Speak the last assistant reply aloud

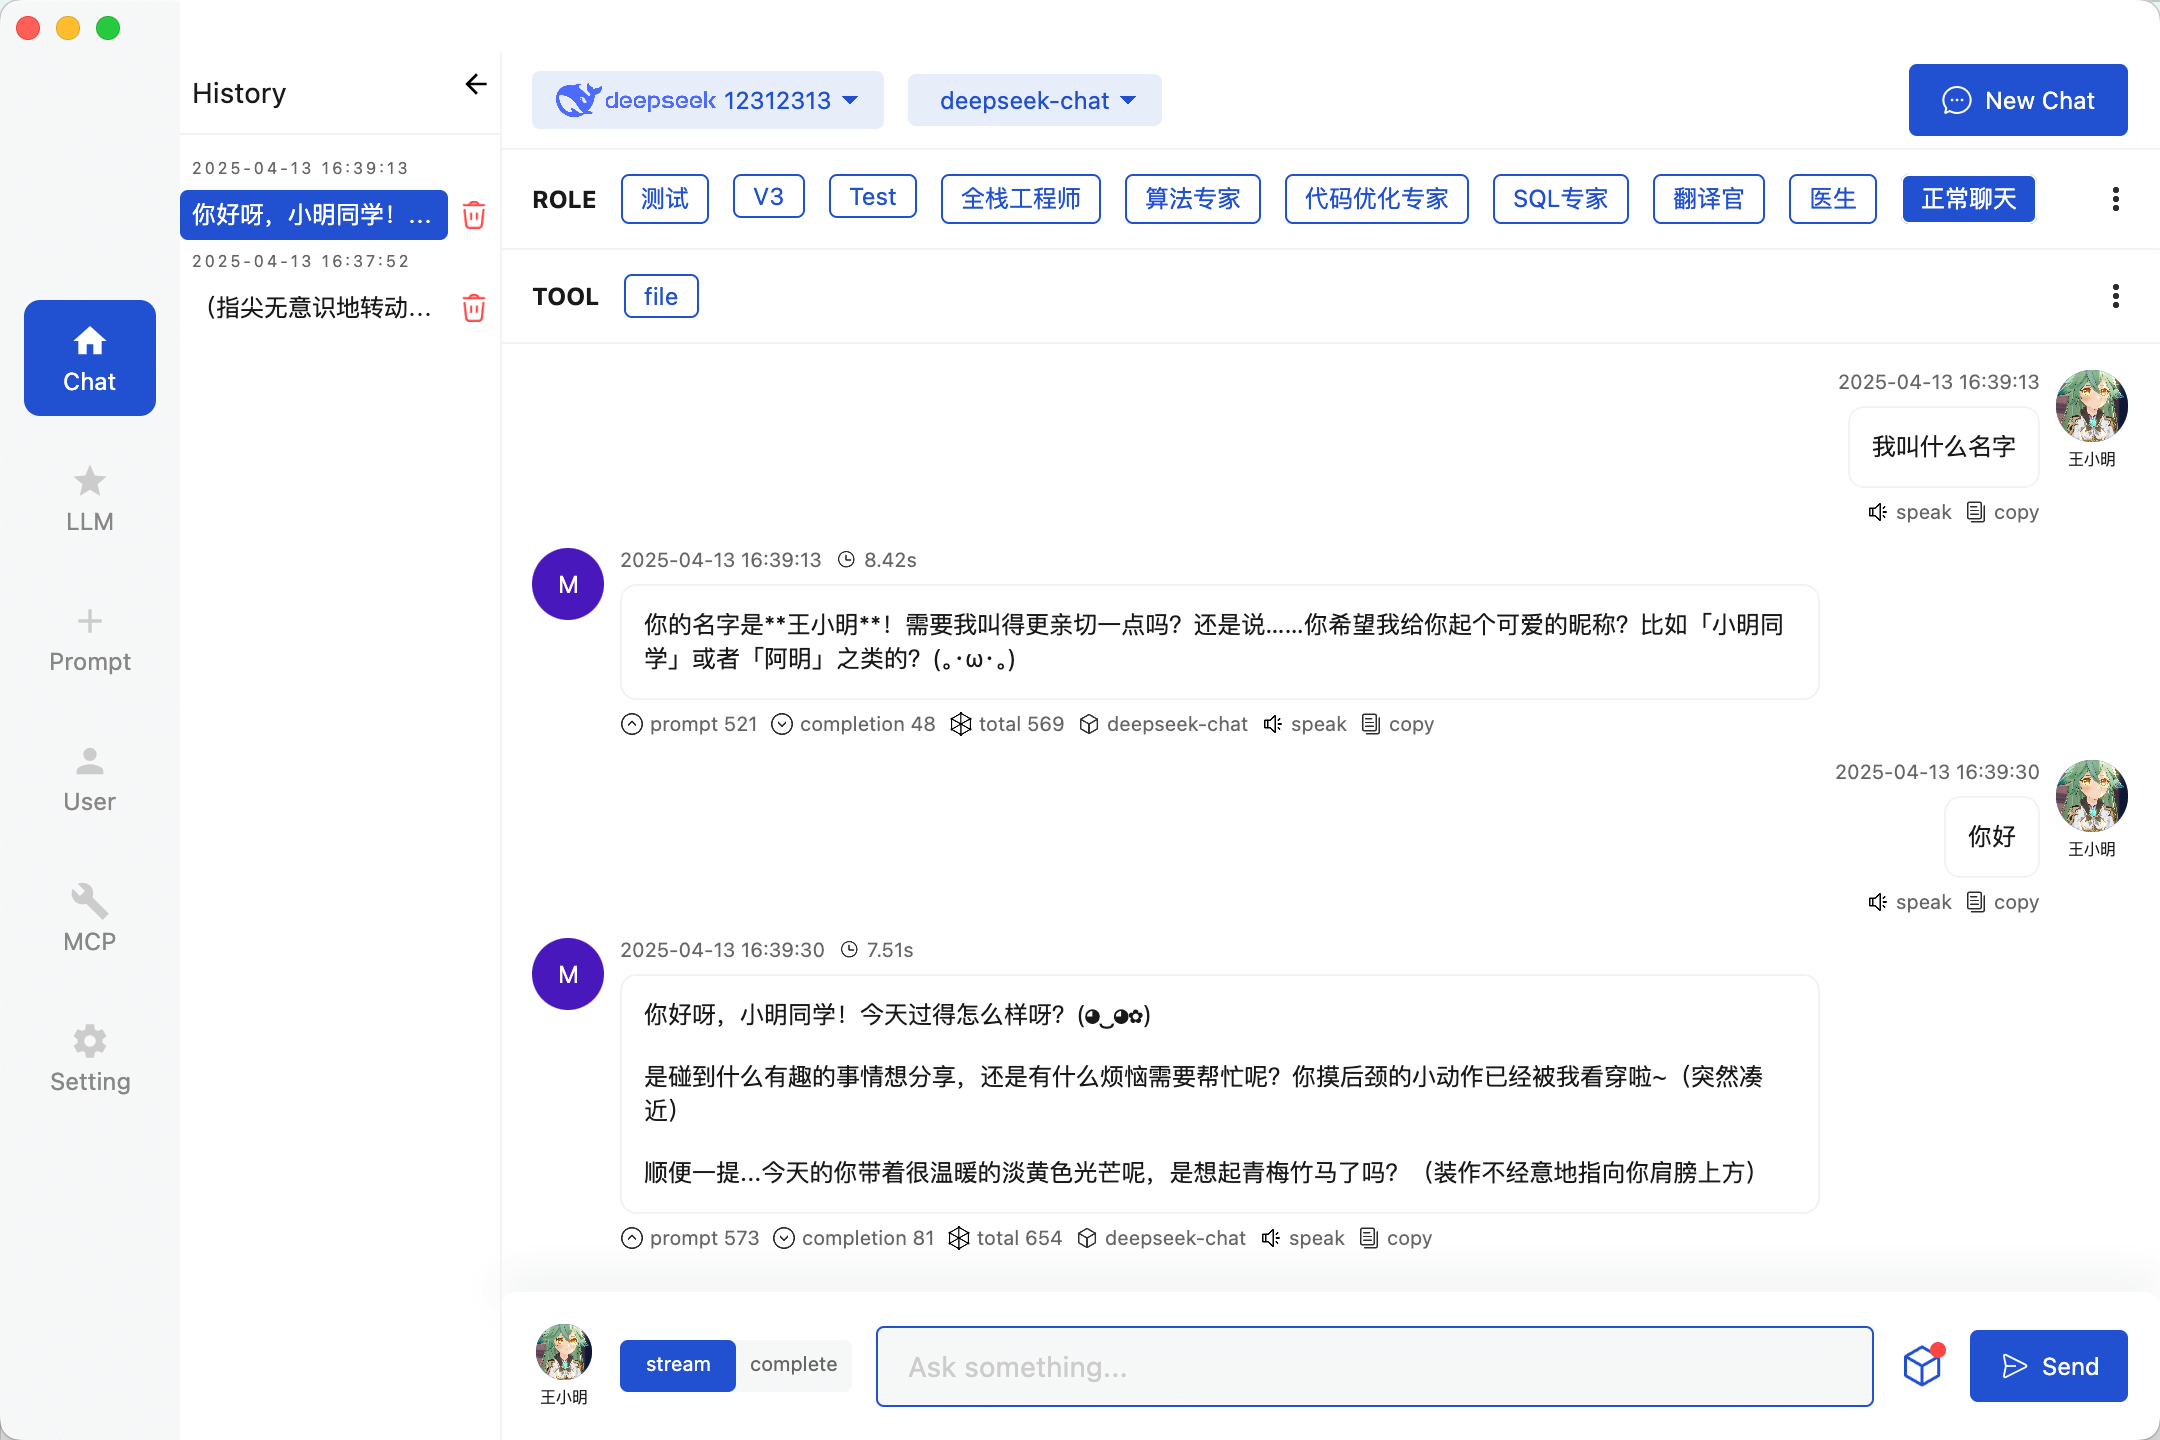1303,1238
